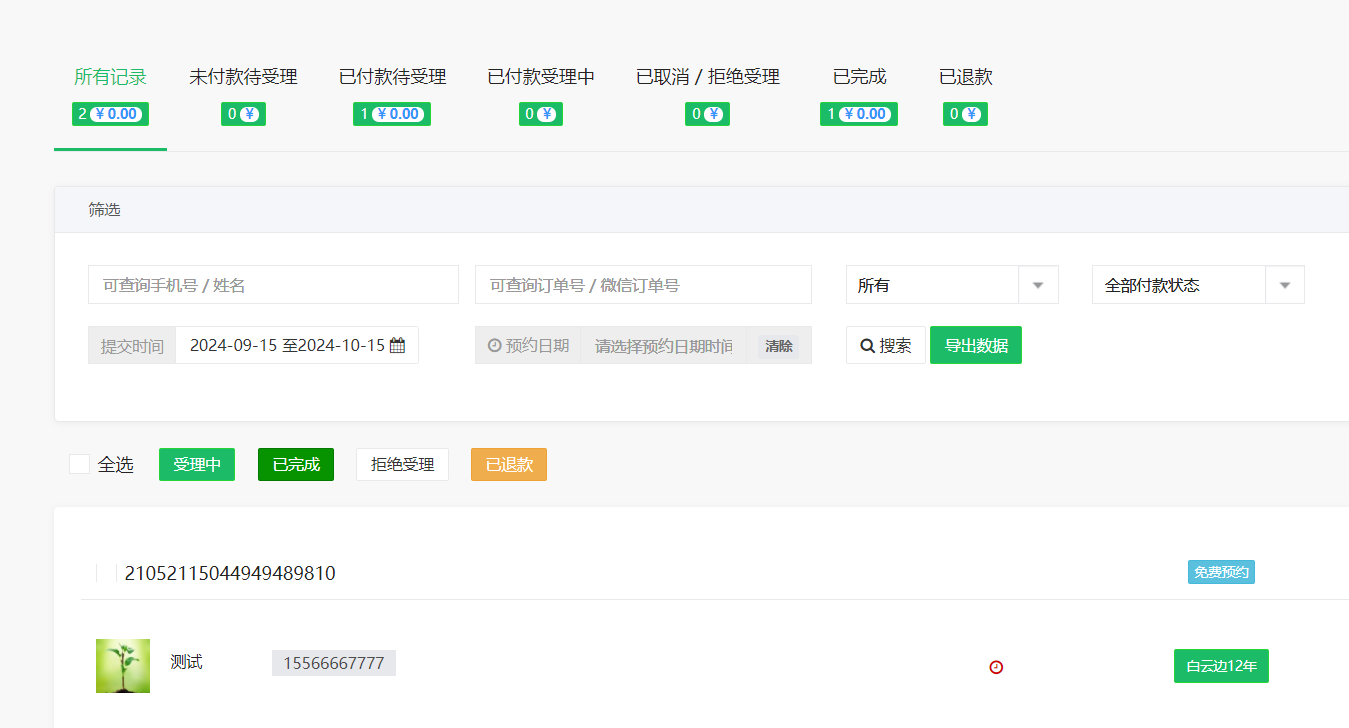Click order number 2105211504494948 9810
This screenshot has height=728, width=1349.
point(230,573)
